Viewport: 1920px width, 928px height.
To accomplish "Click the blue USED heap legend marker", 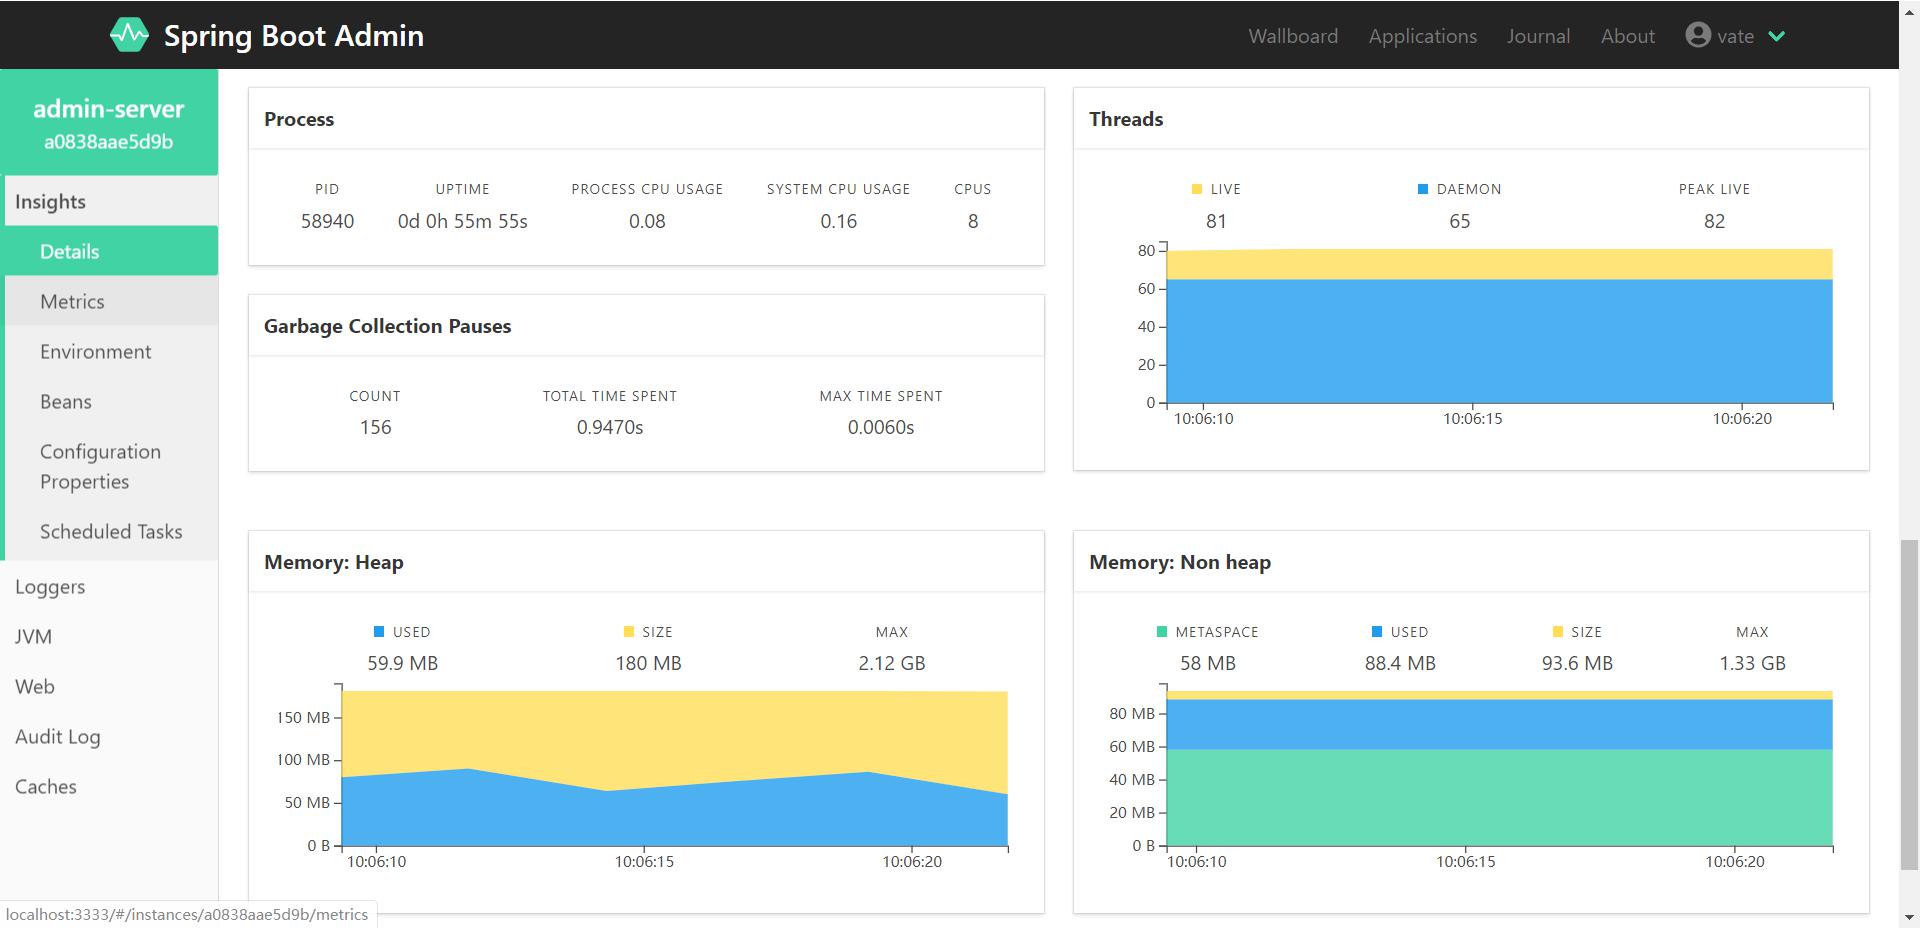I will (379, 632).
